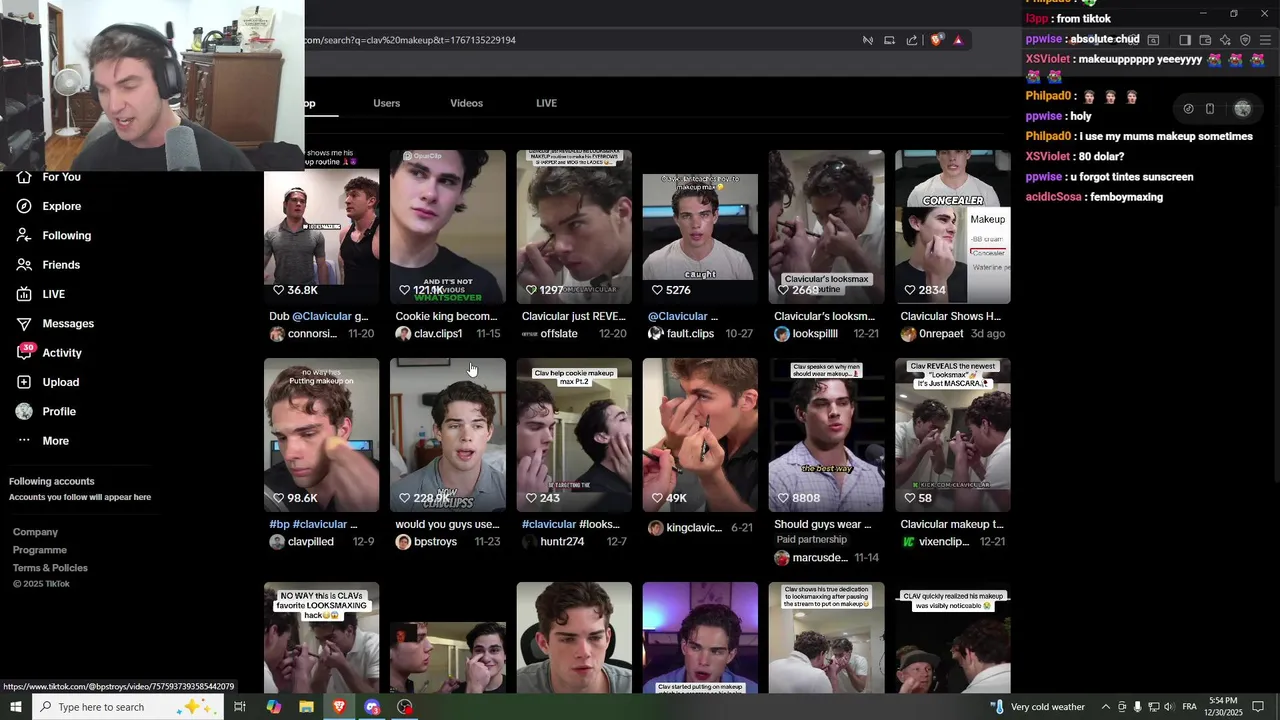Open the marcusde... creator profile link
The width and height of the screenshot is (1280, 720).
(819, 558)
